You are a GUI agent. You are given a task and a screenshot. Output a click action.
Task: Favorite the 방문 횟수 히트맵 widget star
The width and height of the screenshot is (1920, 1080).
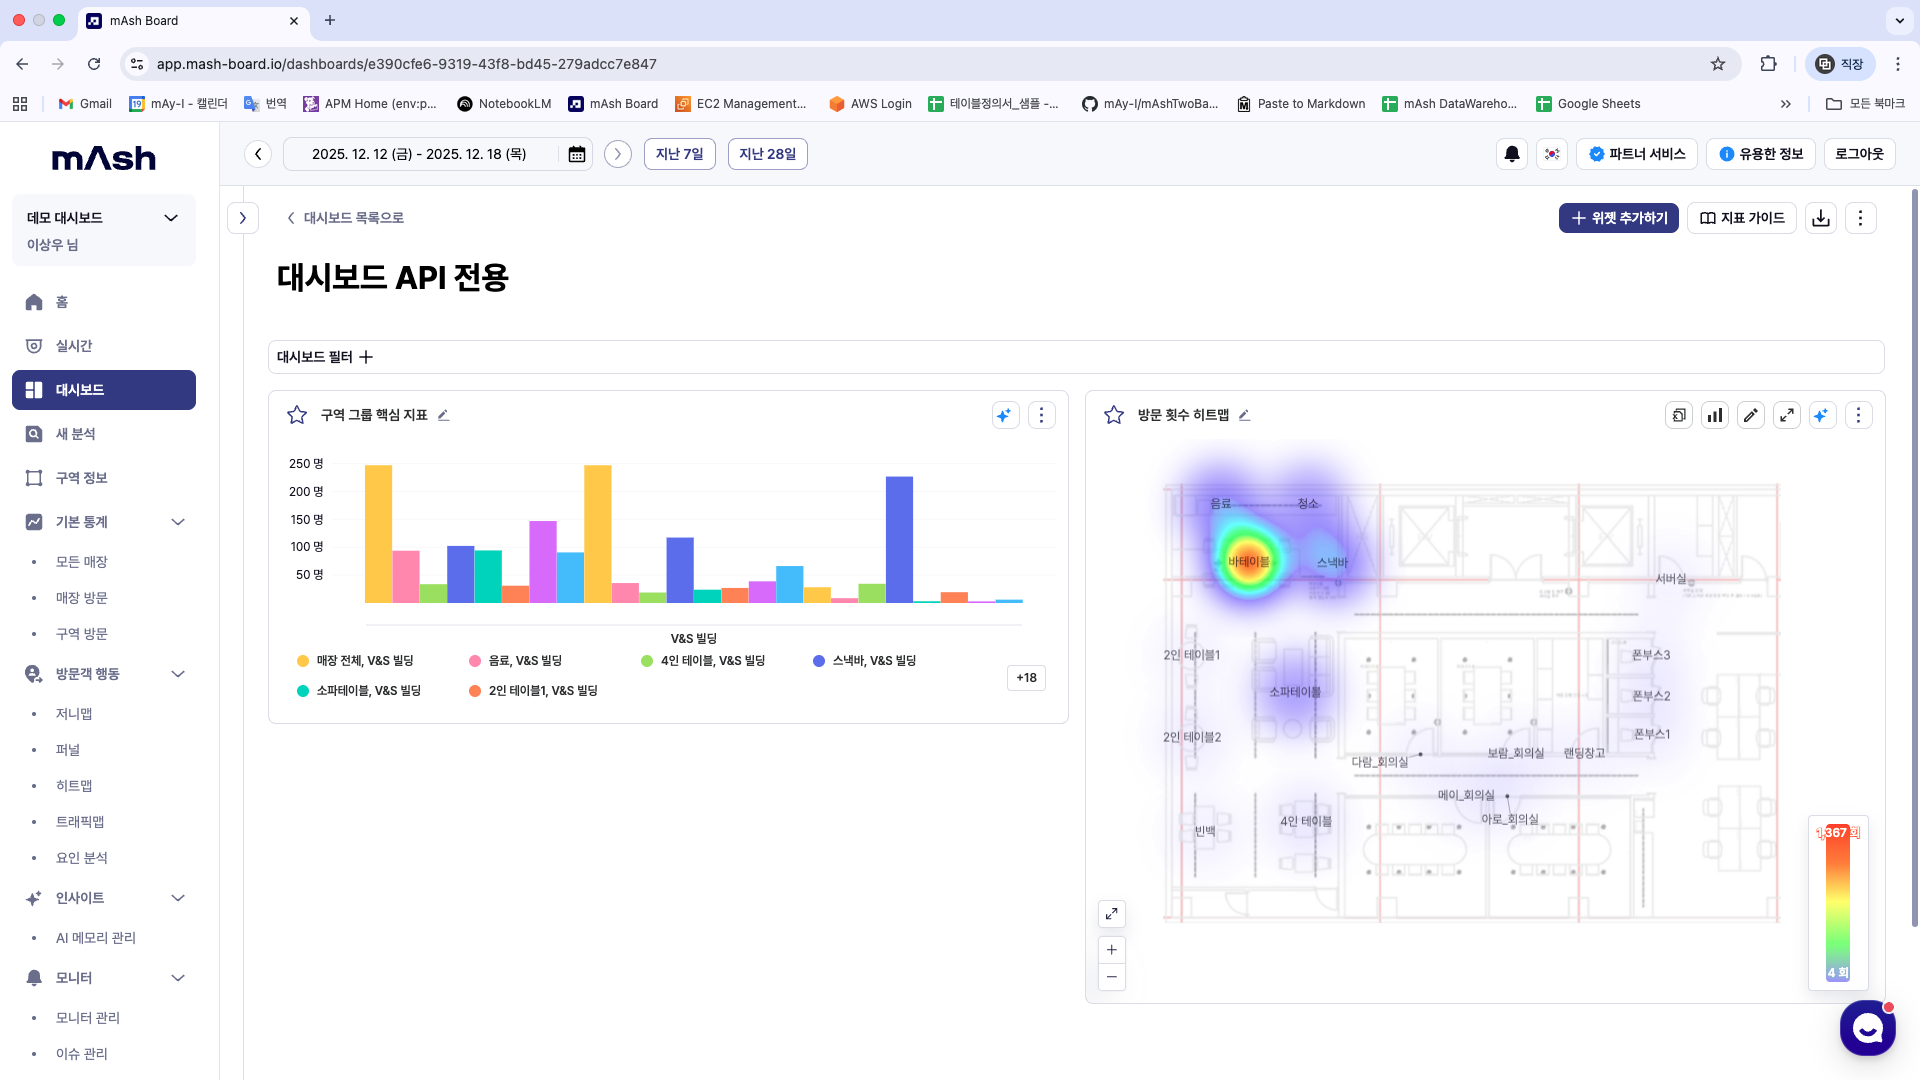pos(1113,414)
